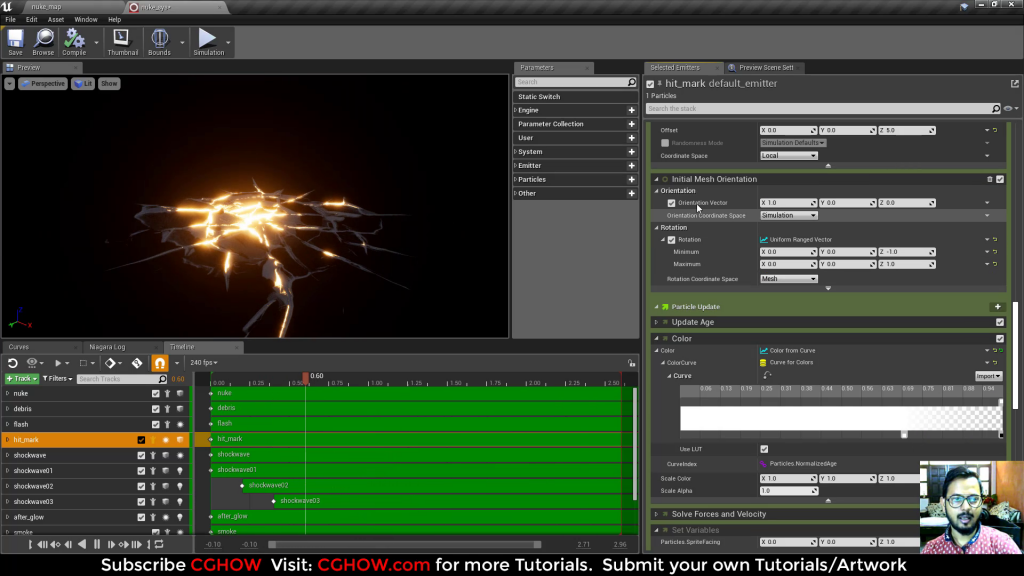Disable the Orientation Vector checkbox
The height and width of the screenshot is (576, 1024).
point(670,203)
